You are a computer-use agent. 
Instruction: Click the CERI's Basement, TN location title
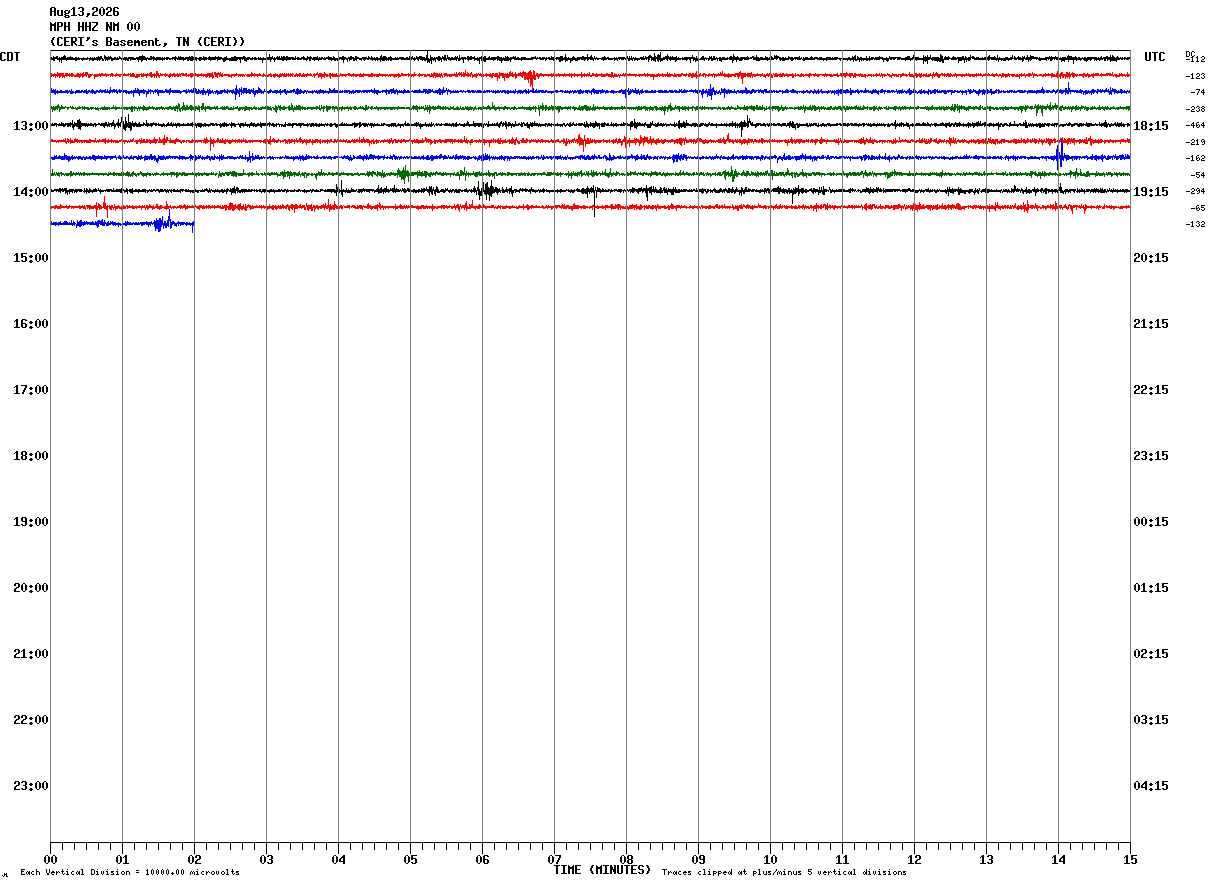(147, 42)
